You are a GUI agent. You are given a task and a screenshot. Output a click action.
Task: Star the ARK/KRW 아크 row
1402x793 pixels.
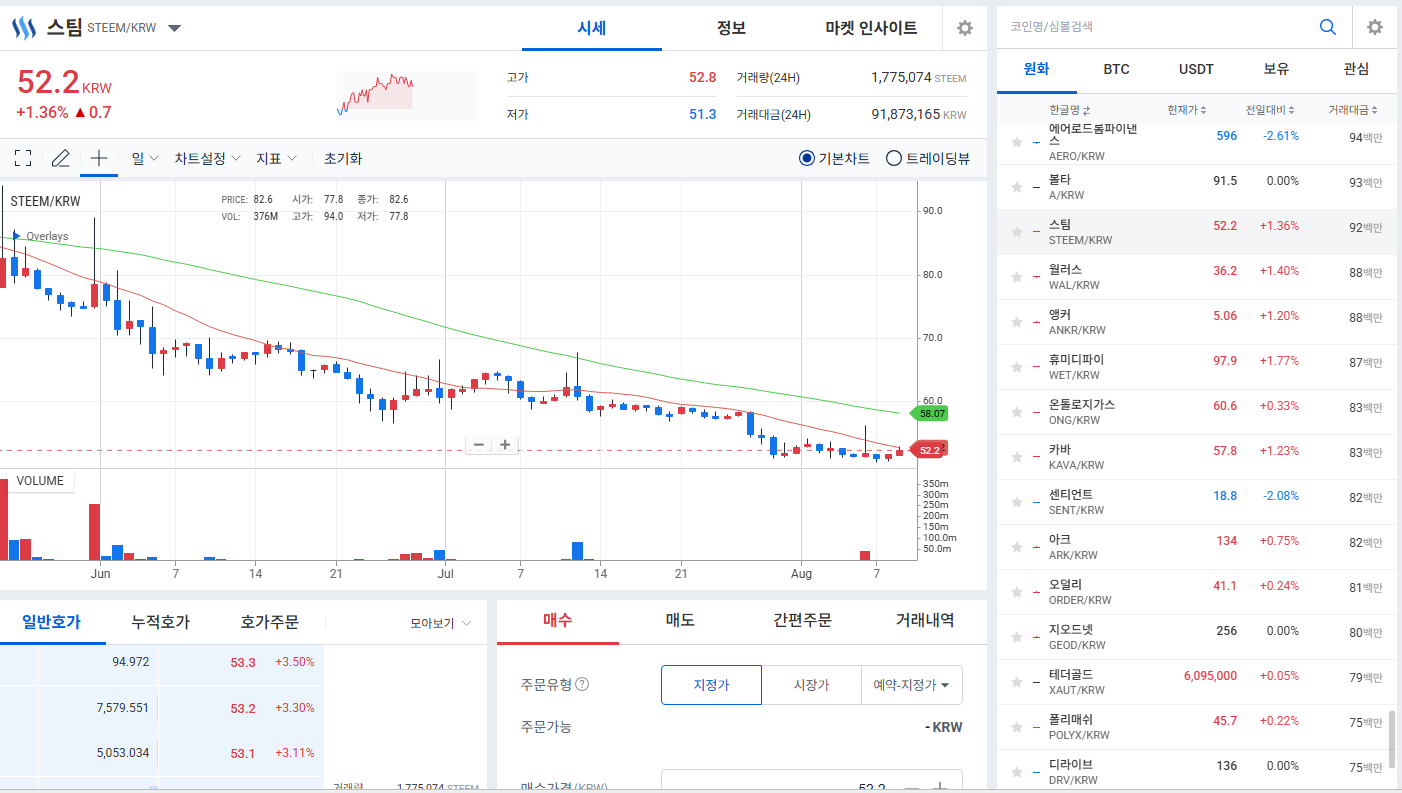click(x=1017, y=547)
